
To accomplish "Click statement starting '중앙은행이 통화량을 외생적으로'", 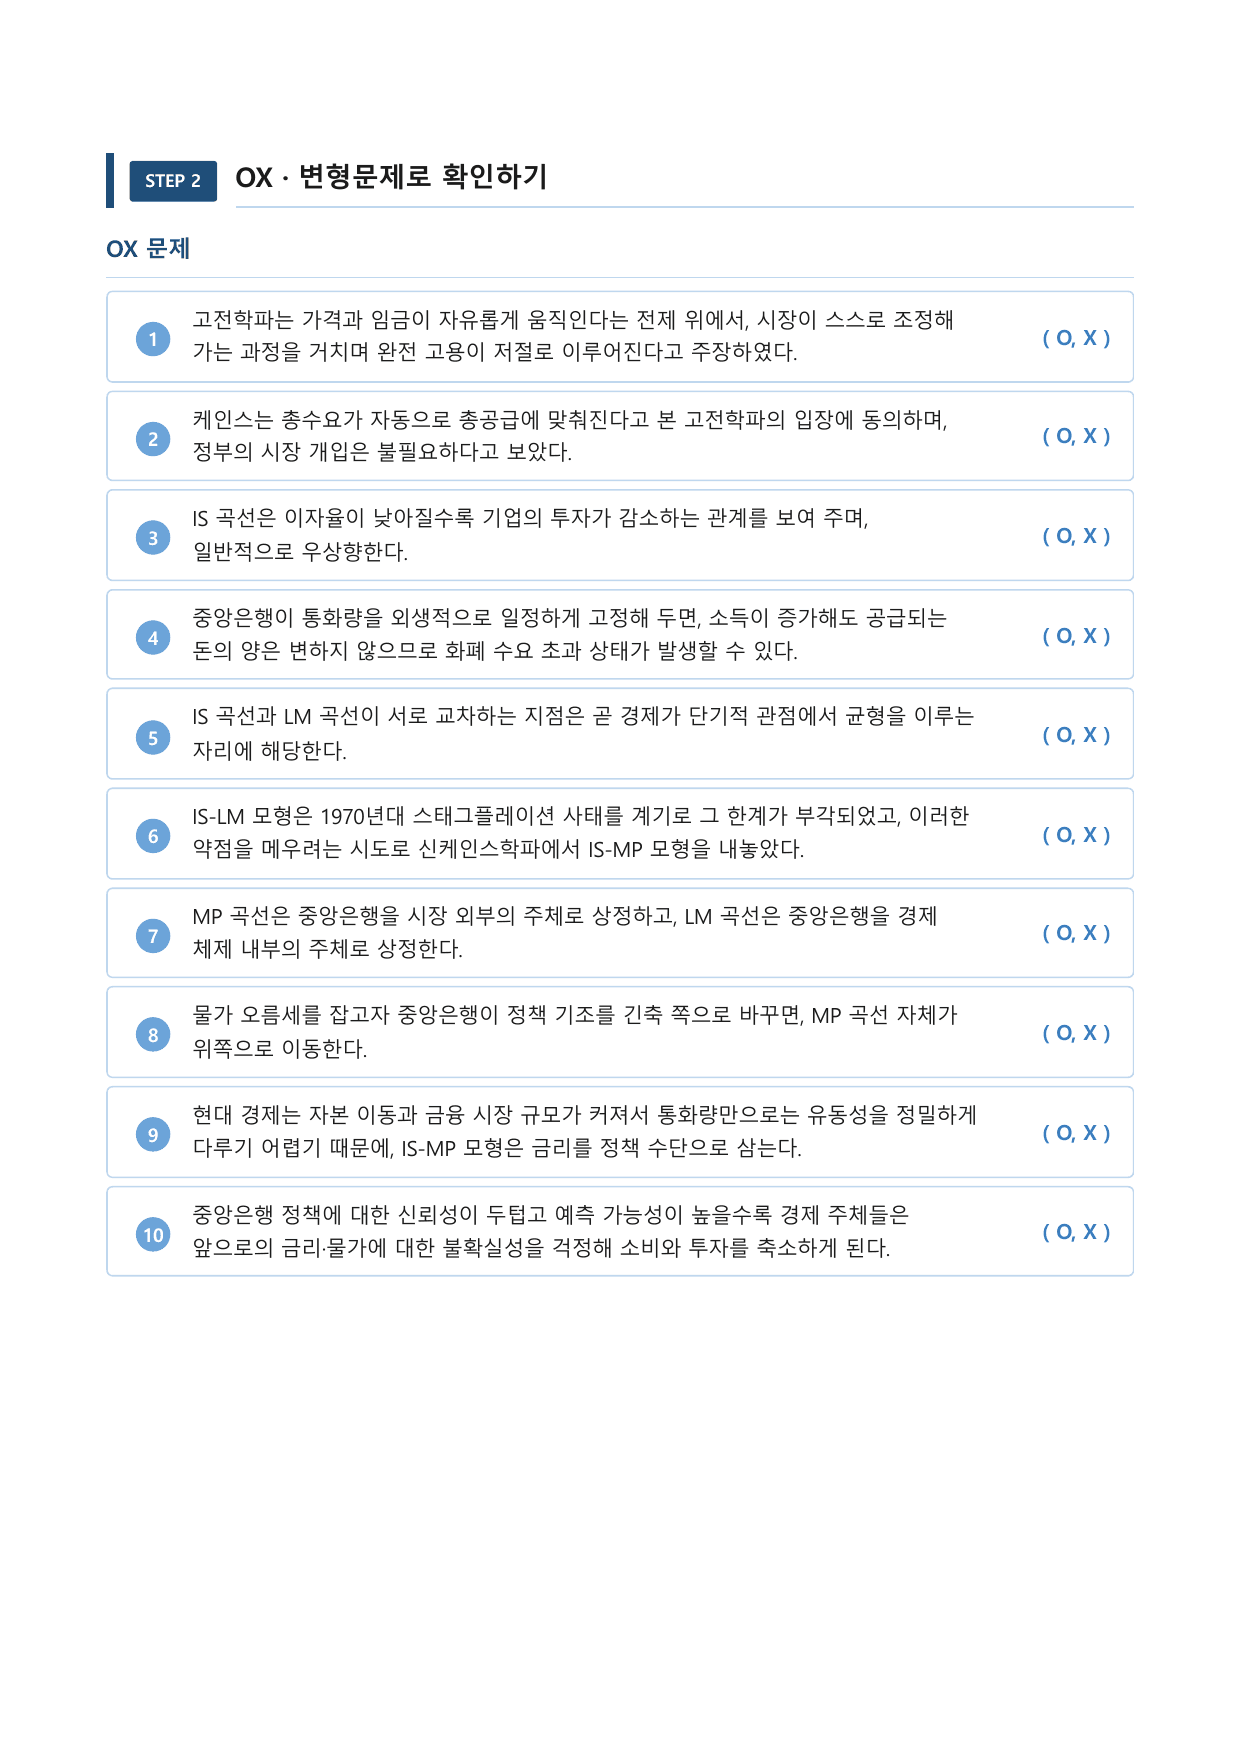I will (x=569, y=634).
